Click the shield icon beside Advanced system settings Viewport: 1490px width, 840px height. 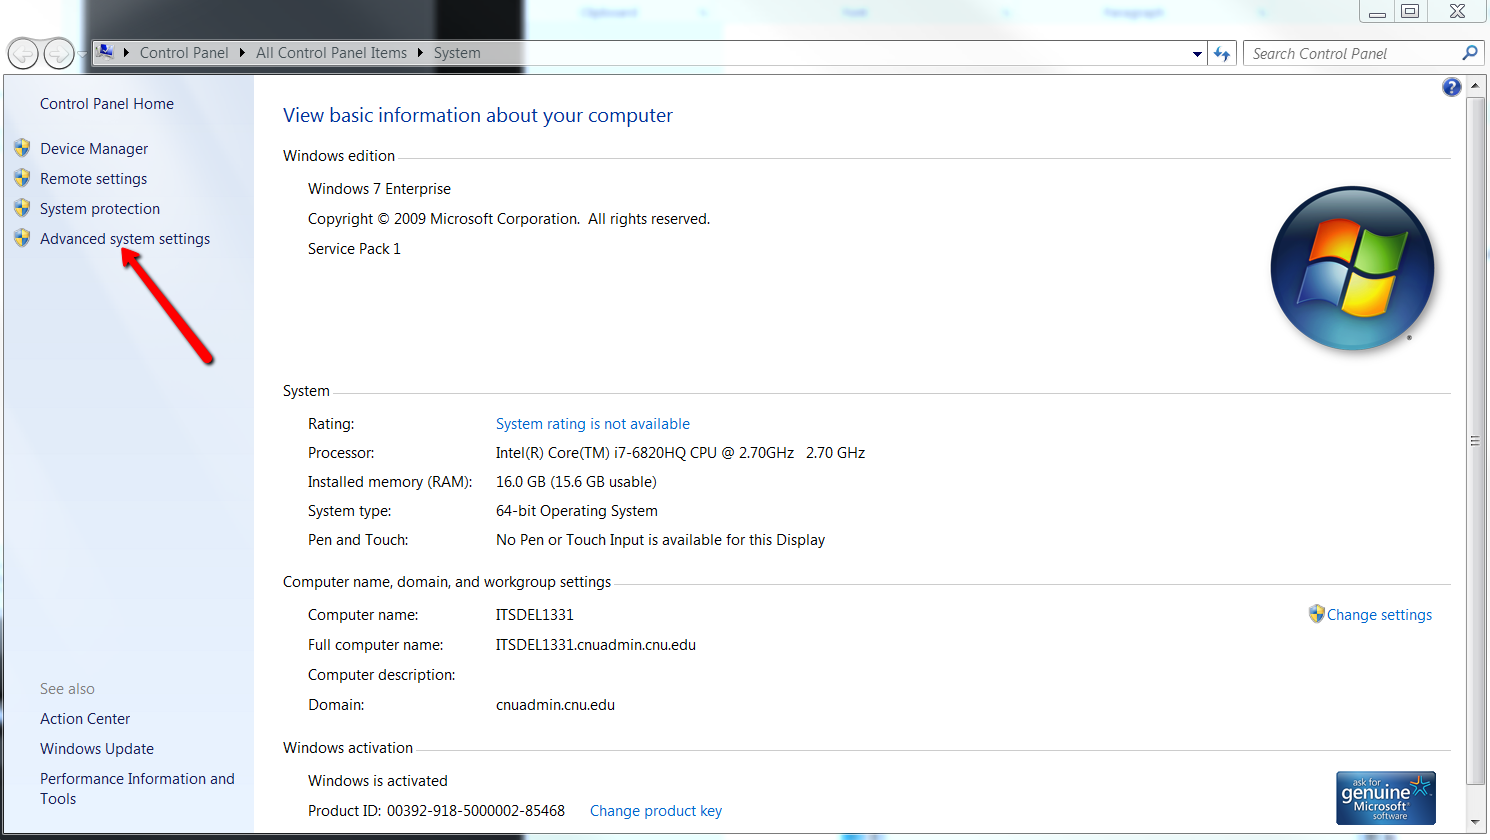point(22,238)
